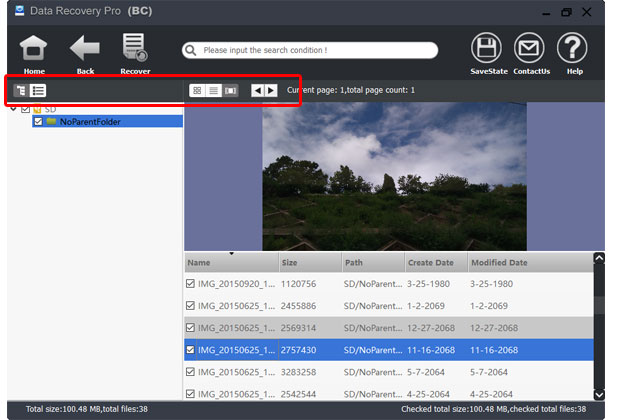Sort by the Create Date column header
620x420 pixels.
click(437, 263)
